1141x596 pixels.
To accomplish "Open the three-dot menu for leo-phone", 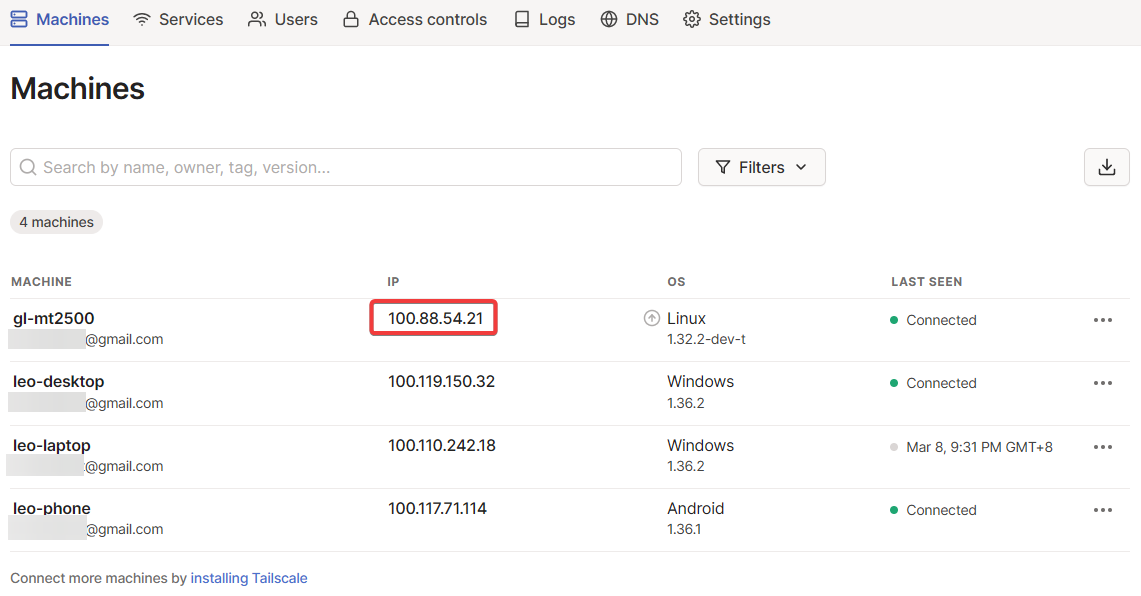I will pyautogui.click(x=1102, y=510).
